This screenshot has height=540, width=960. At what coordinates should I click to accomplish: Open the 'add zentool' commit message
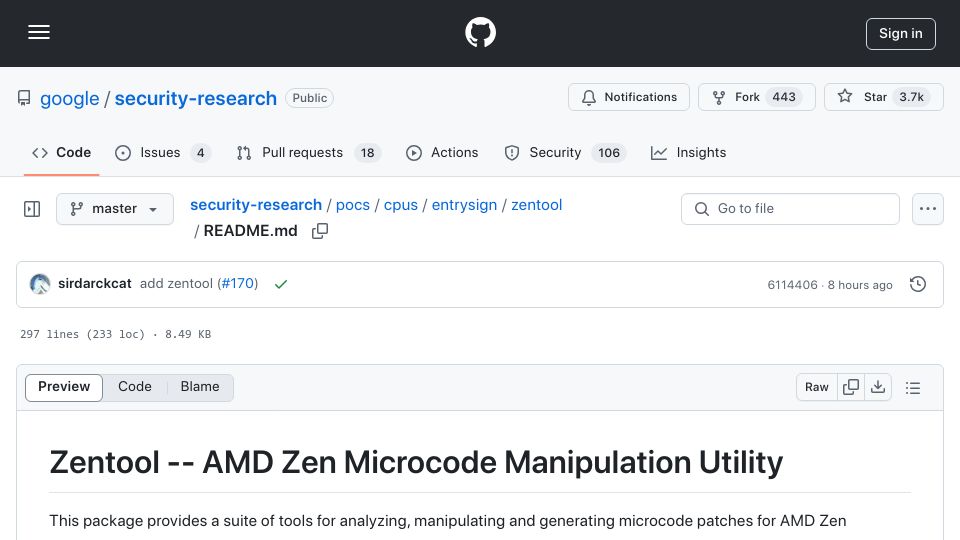(x=176, y=283)
